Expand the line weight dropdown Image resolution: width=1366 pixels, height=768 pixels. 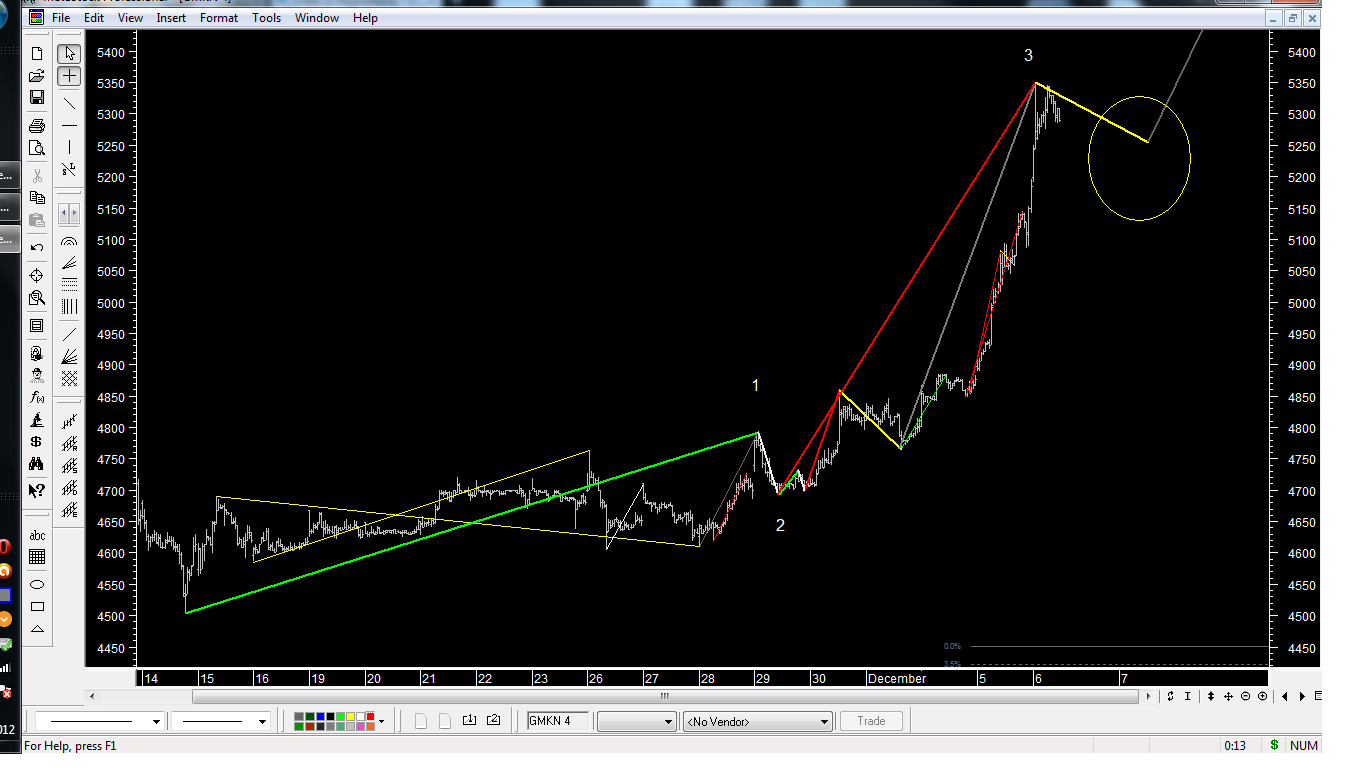coord(263,721)
